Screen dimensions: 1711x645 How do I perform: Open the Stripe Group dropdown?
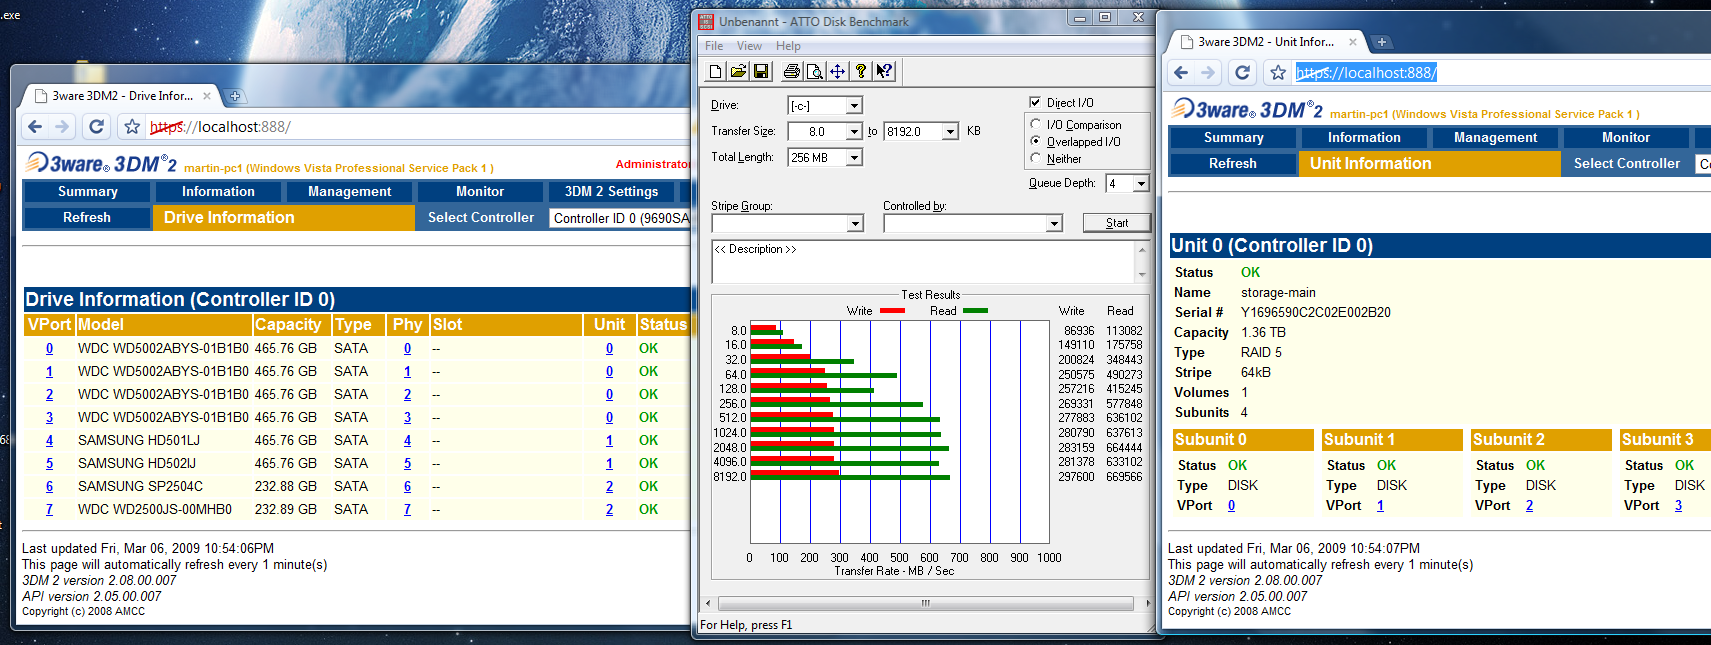(855, 223)
